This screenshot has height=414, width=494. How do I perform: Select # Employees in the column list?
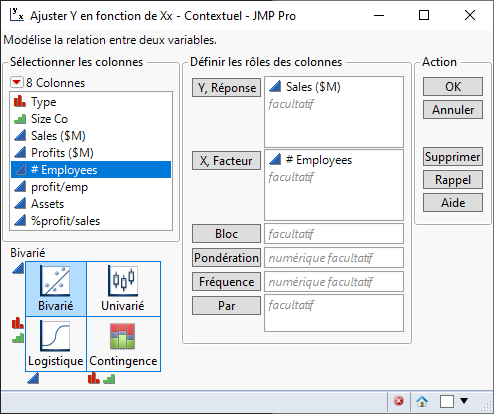pyautogui.click(x=91, y=170)
